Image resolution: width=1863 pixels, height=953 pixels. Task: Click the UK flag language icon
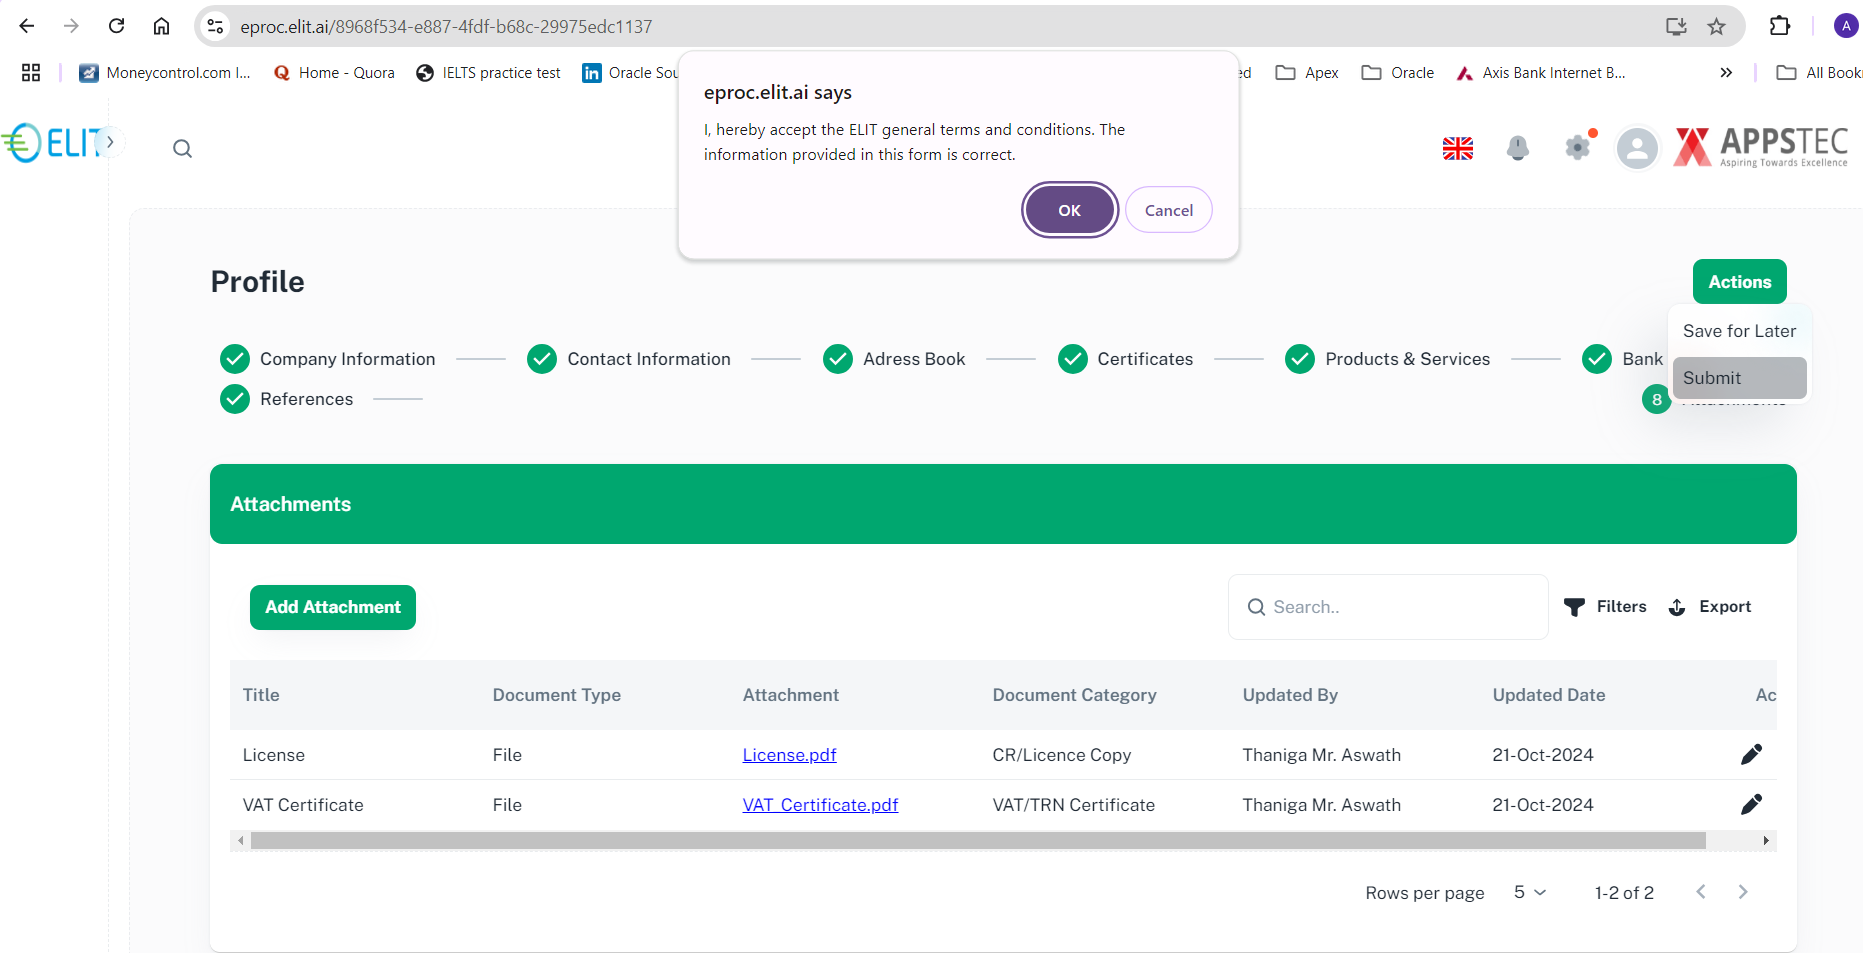[x=1457, y=148]
